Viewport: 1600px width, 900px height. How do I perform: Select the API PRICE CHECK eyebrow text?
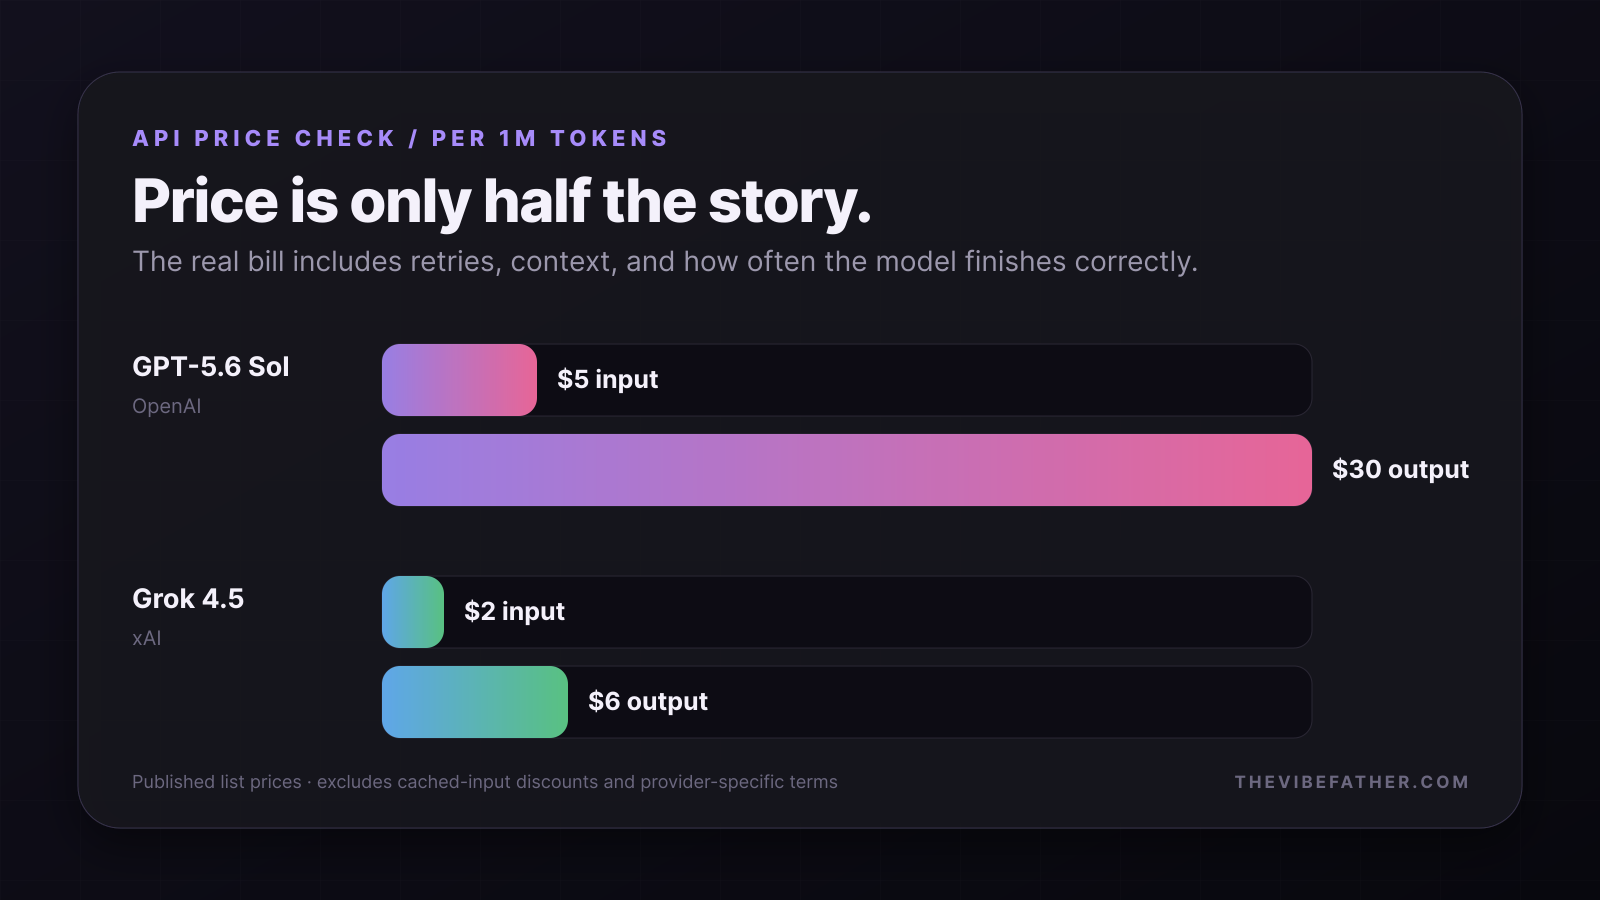point(400,138)
